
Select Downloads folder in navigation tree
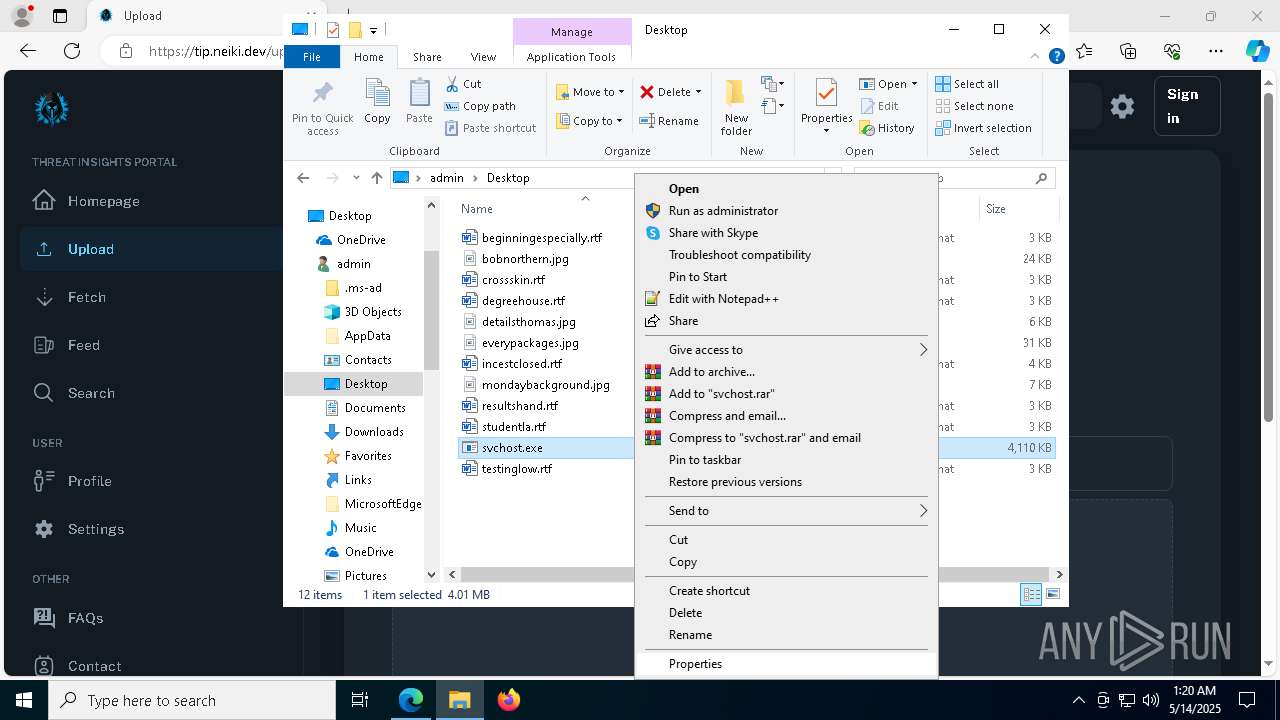[x=364, y=432]
